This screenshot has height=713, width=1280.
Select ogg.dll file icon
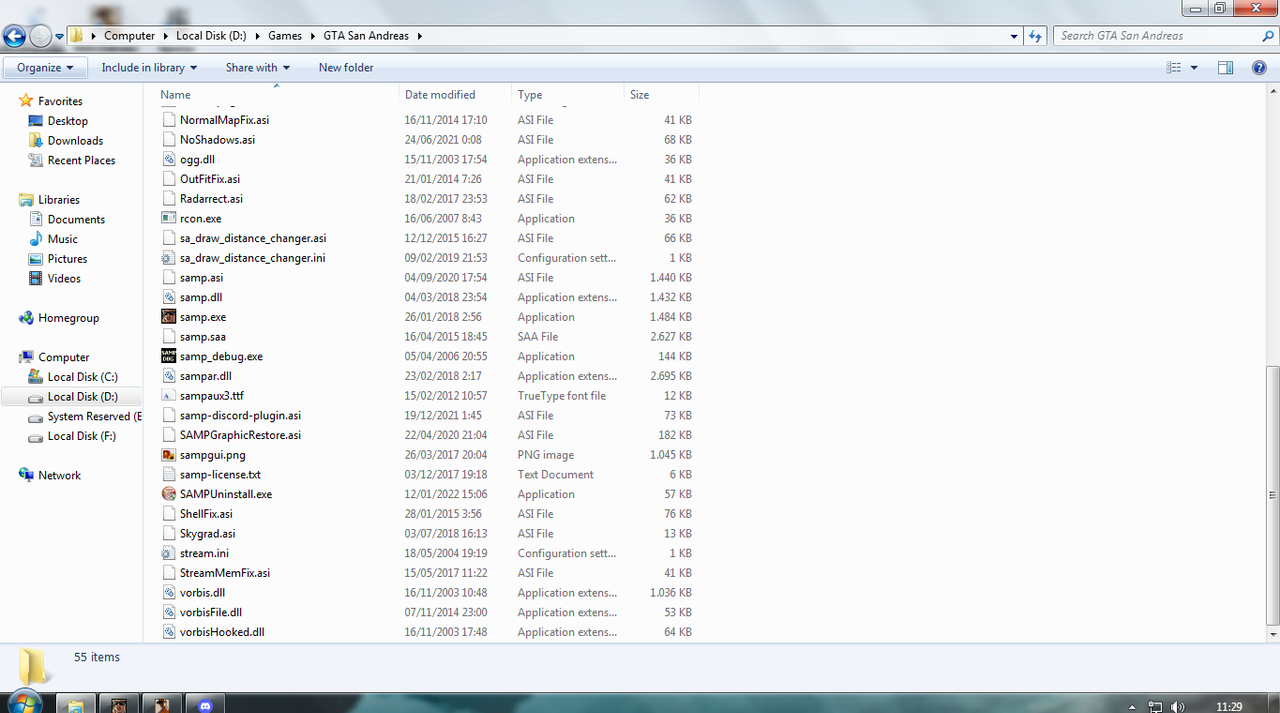coord(169,159)
